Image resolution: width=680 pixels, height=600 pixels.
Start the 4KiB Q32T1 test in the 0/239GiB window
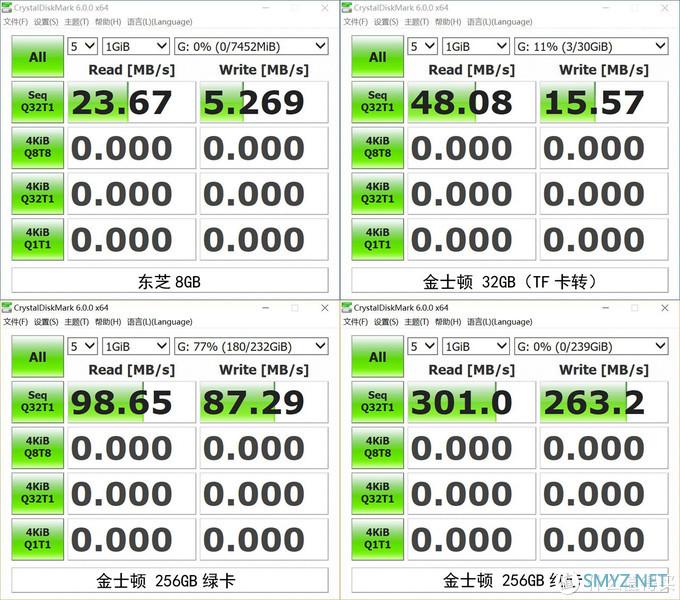click(378, 493)
